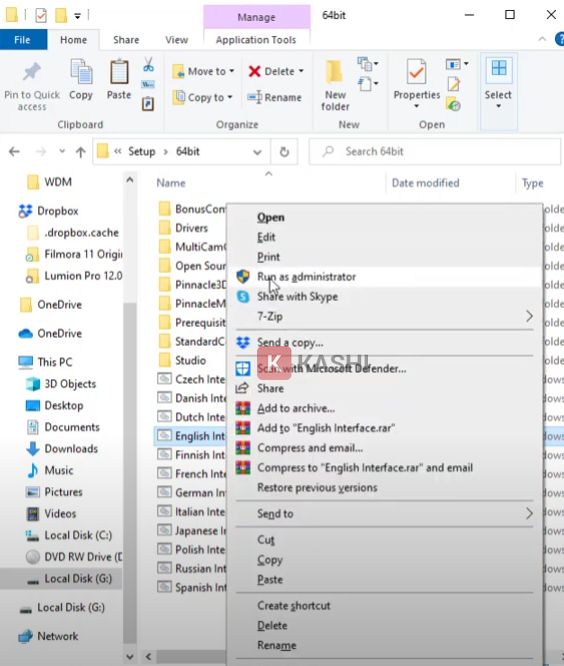564x666 pixels.
Task: Click the Paste shortcut icon
Action: [x=148, y=103]
